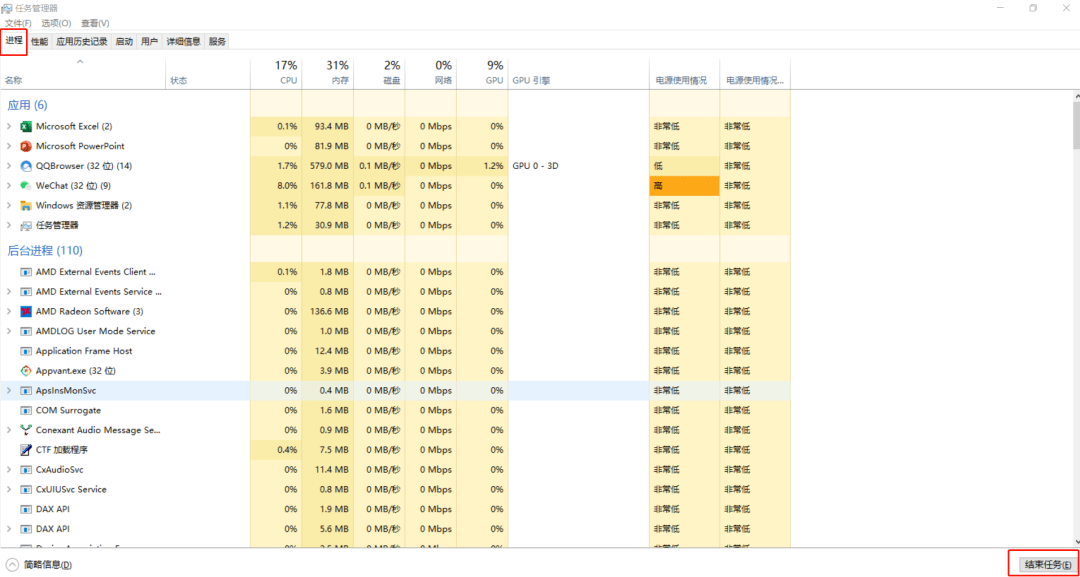Open the 查看(V) menu

(95, 23)
